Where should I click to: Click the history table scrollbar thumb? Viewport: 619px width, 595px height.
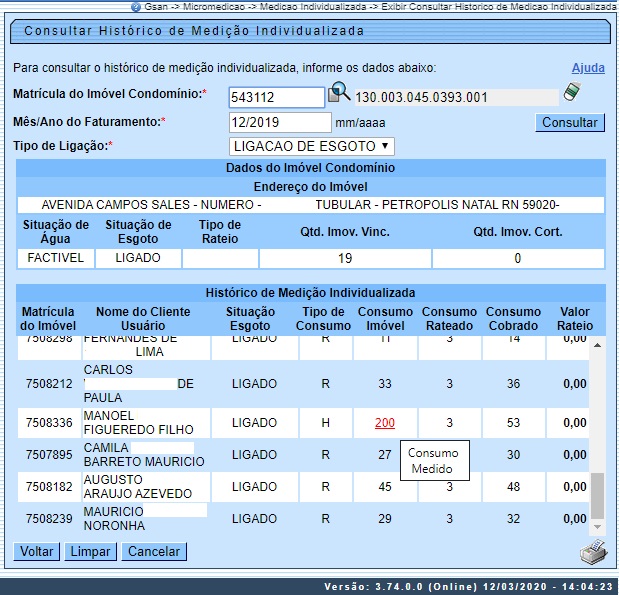tap(598, 495)
